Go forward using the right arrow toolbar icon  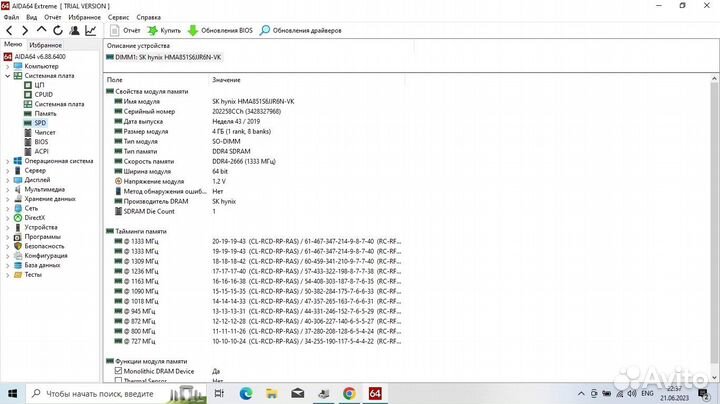(x=25, y=31)
